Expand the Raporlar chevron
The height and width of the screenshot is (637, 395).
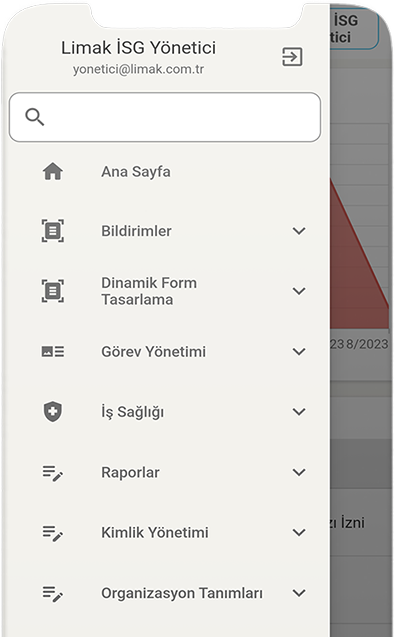point(299,472)
